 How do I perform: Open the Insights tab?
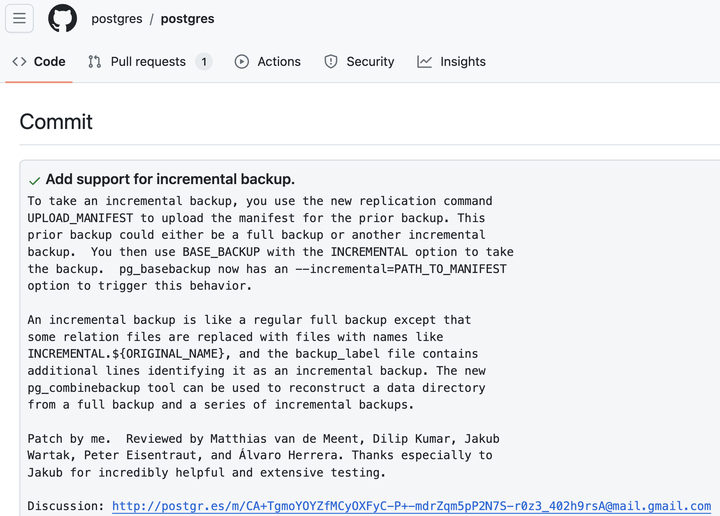[451, 62]
